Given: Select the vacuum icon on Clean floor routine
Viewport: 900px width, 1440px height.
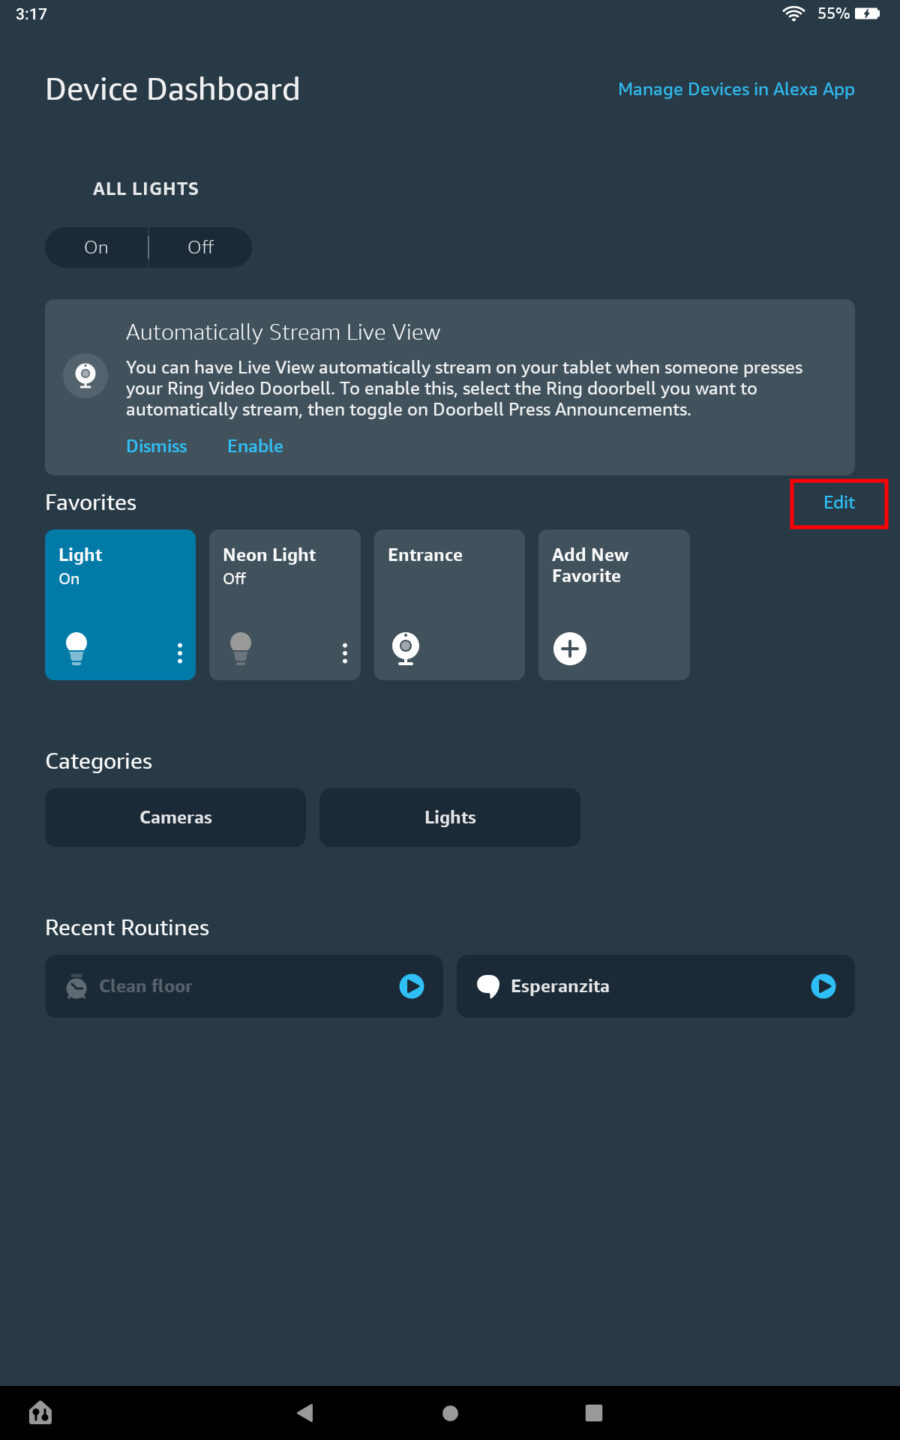Looking at the screenshot, I should click(x=76, y=985).
